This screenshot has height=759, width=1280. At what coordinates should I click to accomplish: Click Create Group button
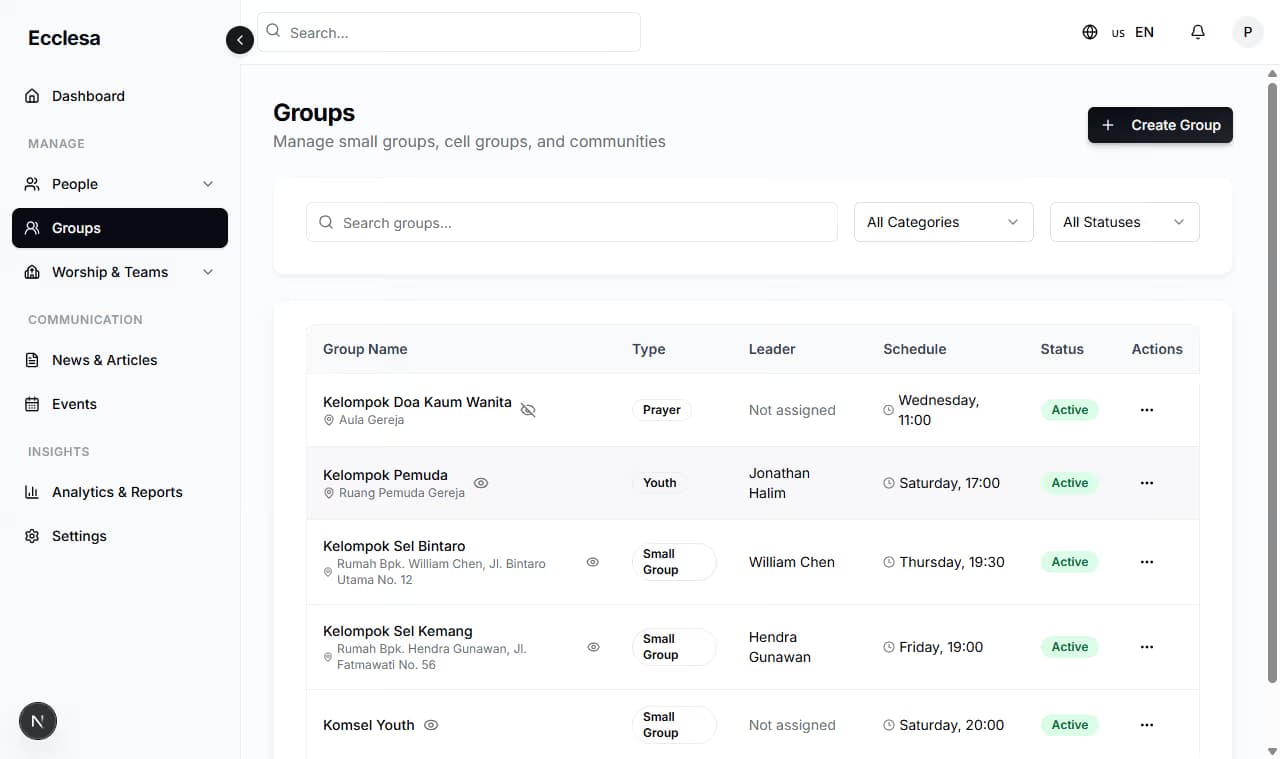(1160, 125)
